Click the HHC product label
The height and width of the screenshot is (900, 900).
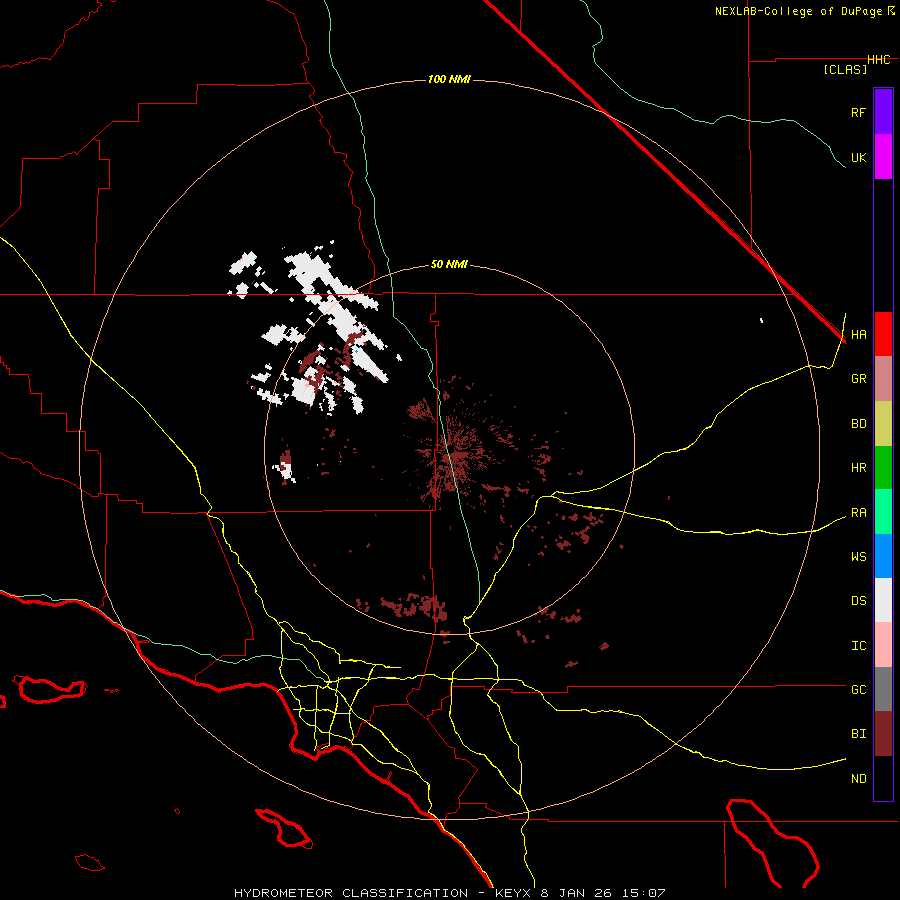pos(878,60)
